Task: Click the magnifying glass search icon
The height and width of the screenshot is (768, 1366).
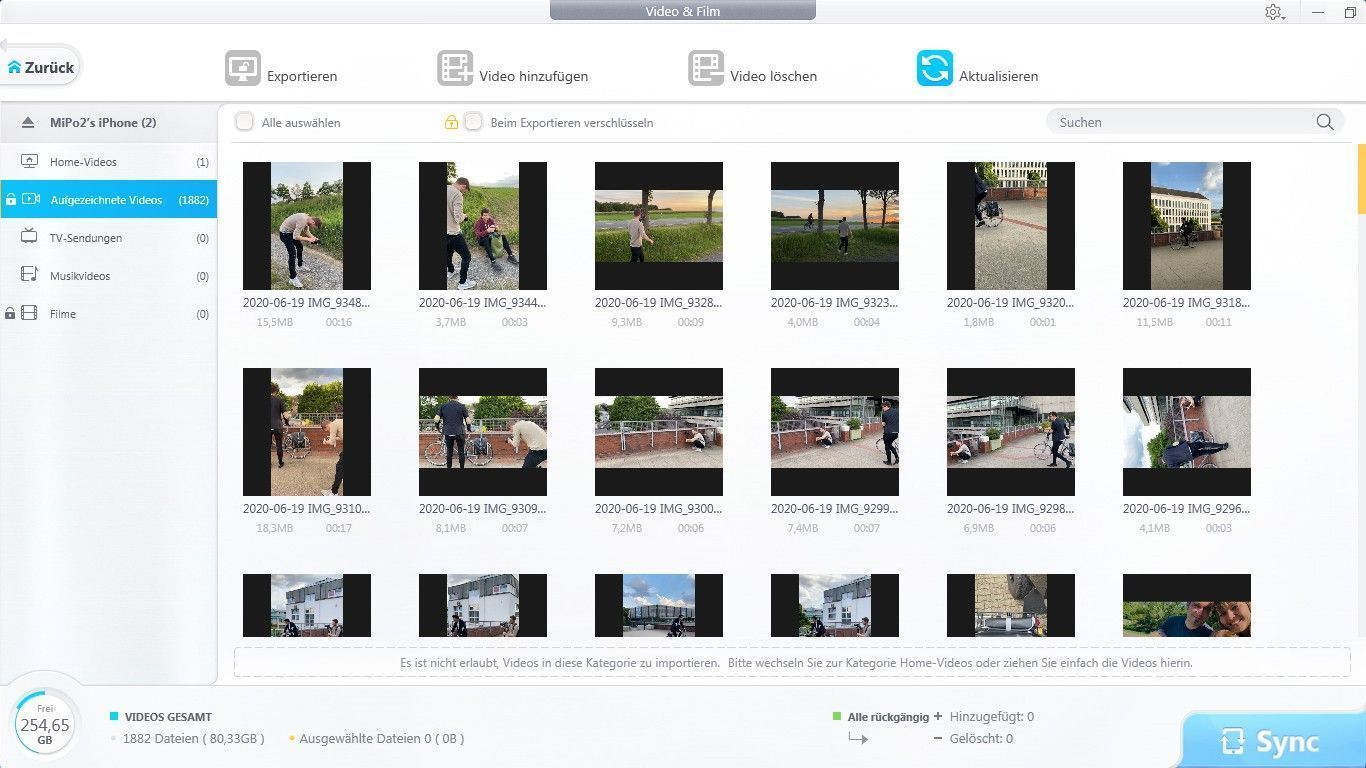Action: click(1325, 122)
